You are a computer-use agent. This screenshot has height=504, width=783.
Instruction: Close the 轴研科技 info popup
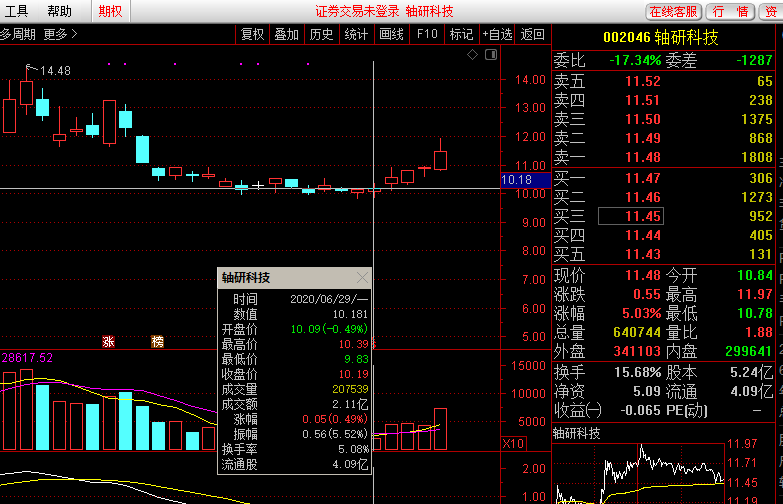[363, 278]
